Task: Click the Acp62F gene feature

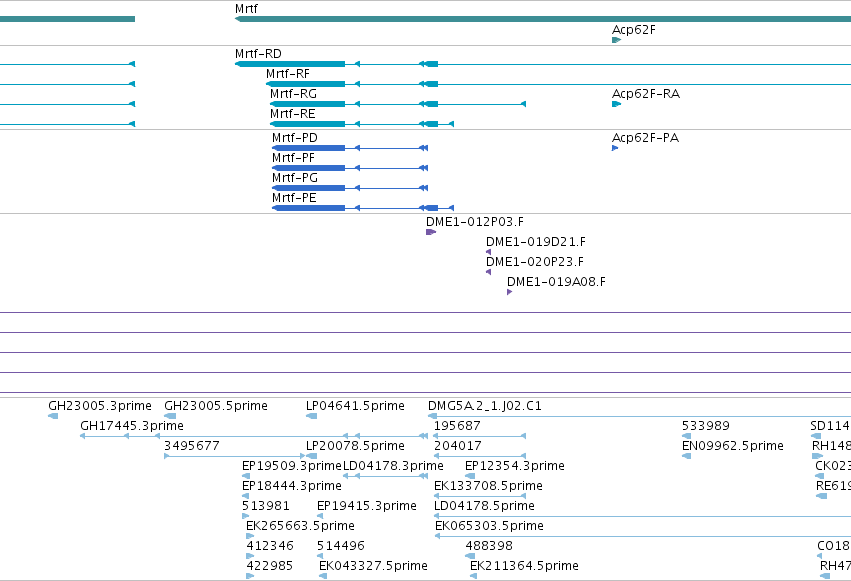Action: pos(616,40)
